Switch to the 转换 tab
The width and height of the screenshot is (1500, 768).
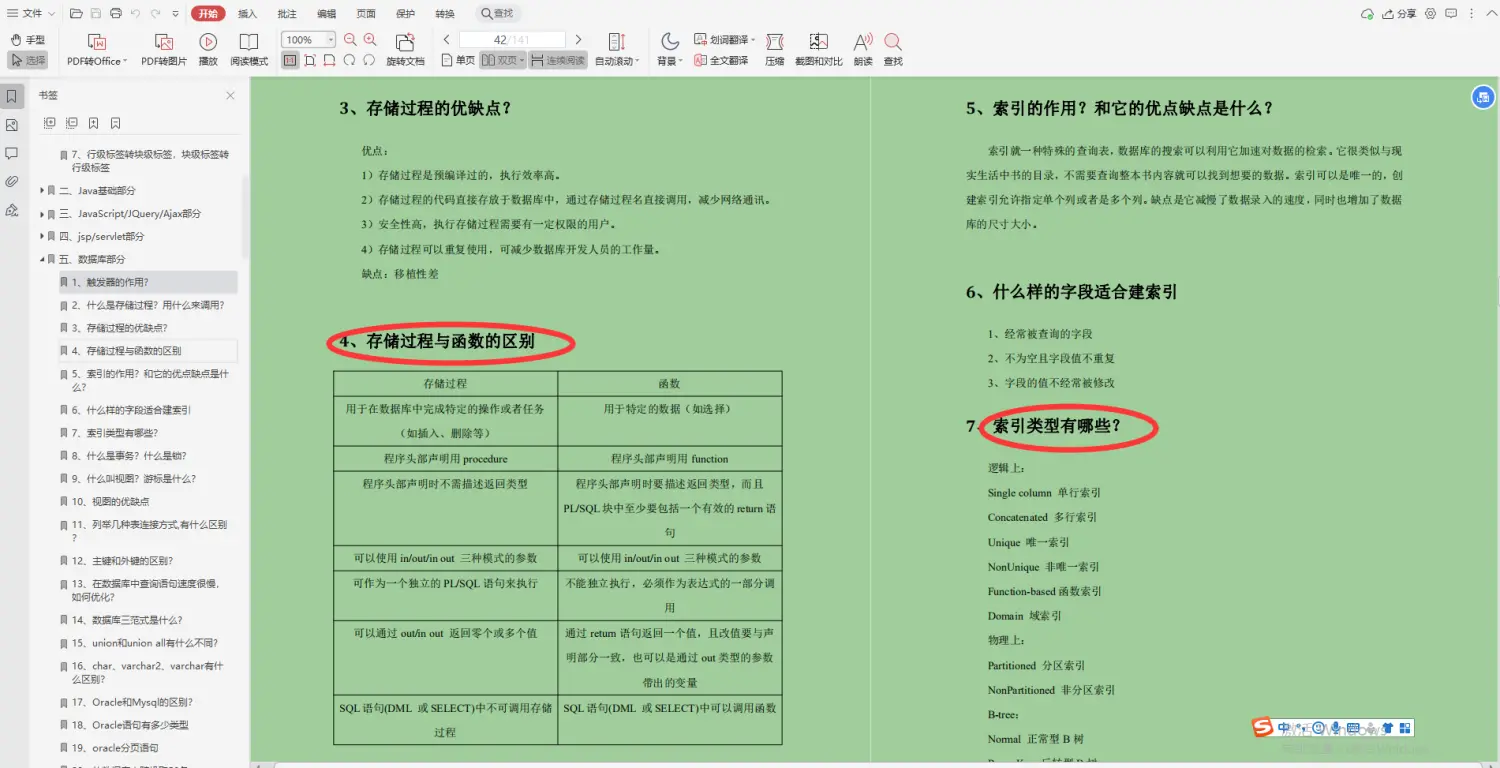pos(445,13)
